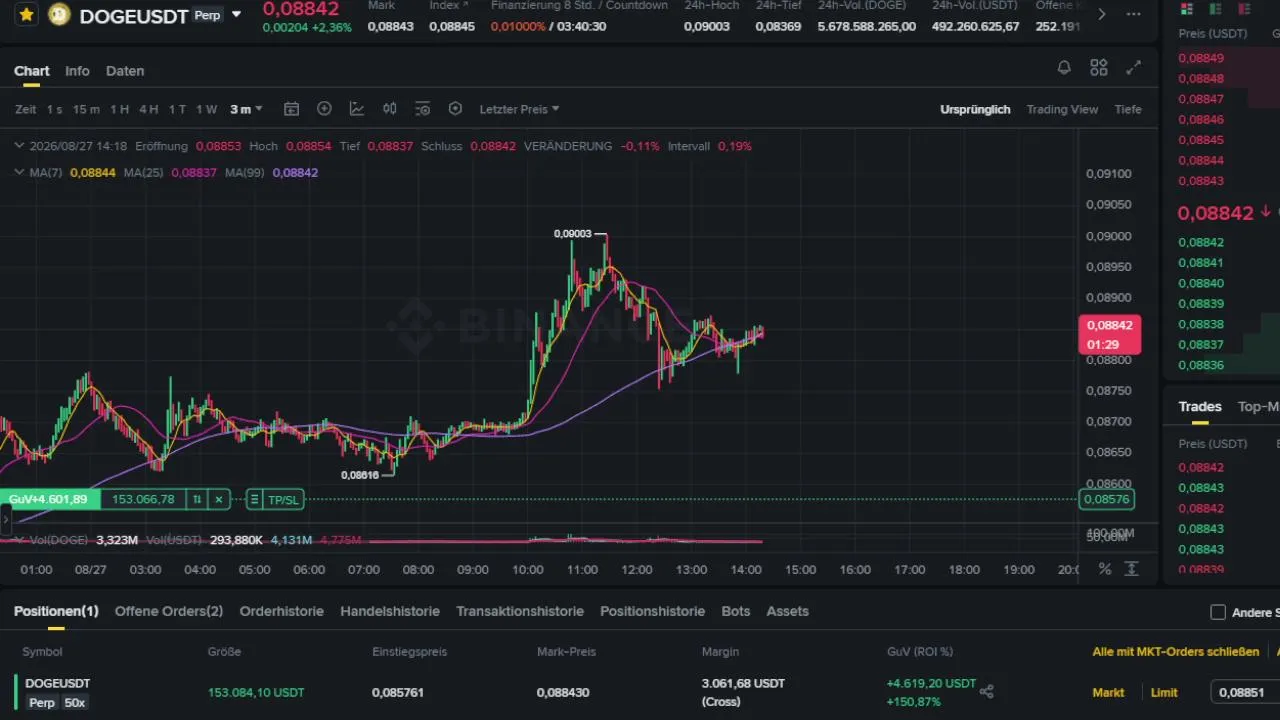Viewport: 1280px width, 720px height.
Task: Click the circled plus chart tool
Action: click(324, 109)
